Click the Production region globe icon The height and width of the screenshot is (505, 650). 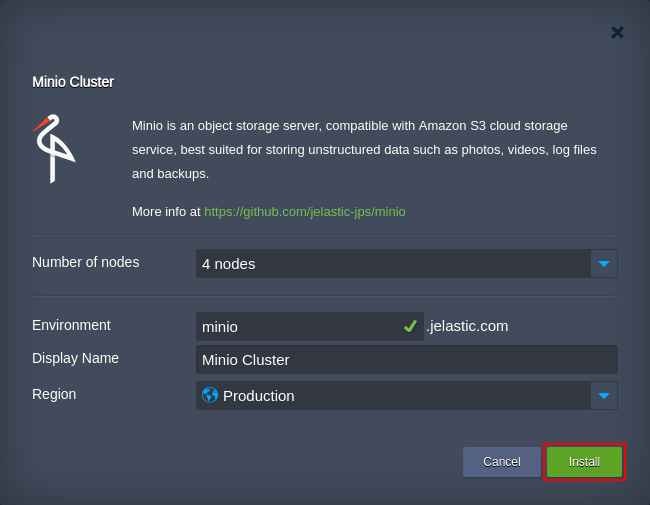pos(210,395)
